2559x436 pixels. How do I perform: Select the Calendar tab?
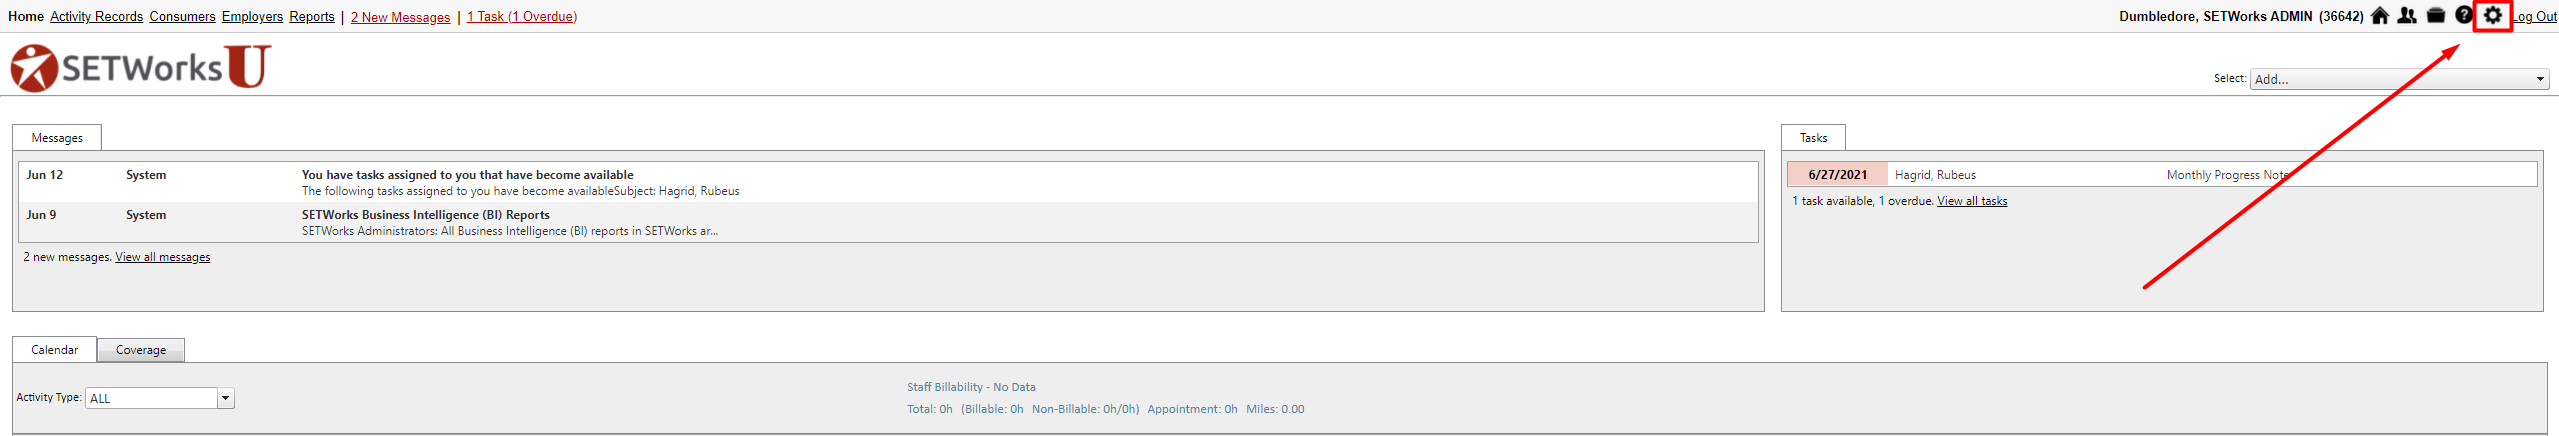(55, 350)
